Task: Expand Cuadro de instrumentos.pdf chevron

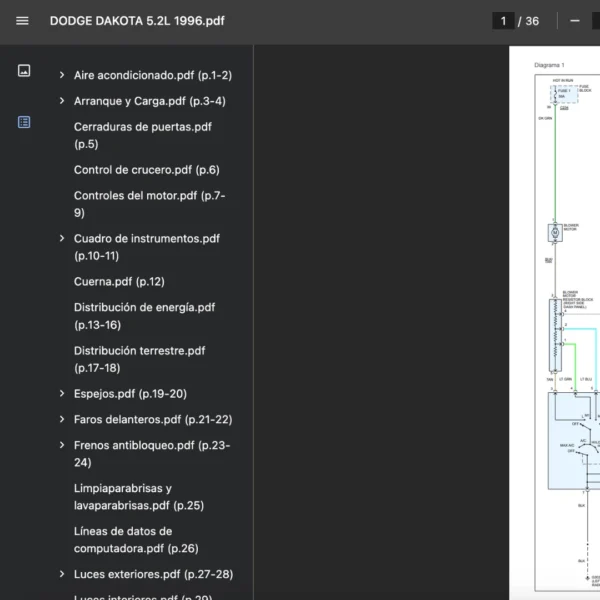Action: coord(62,239)
